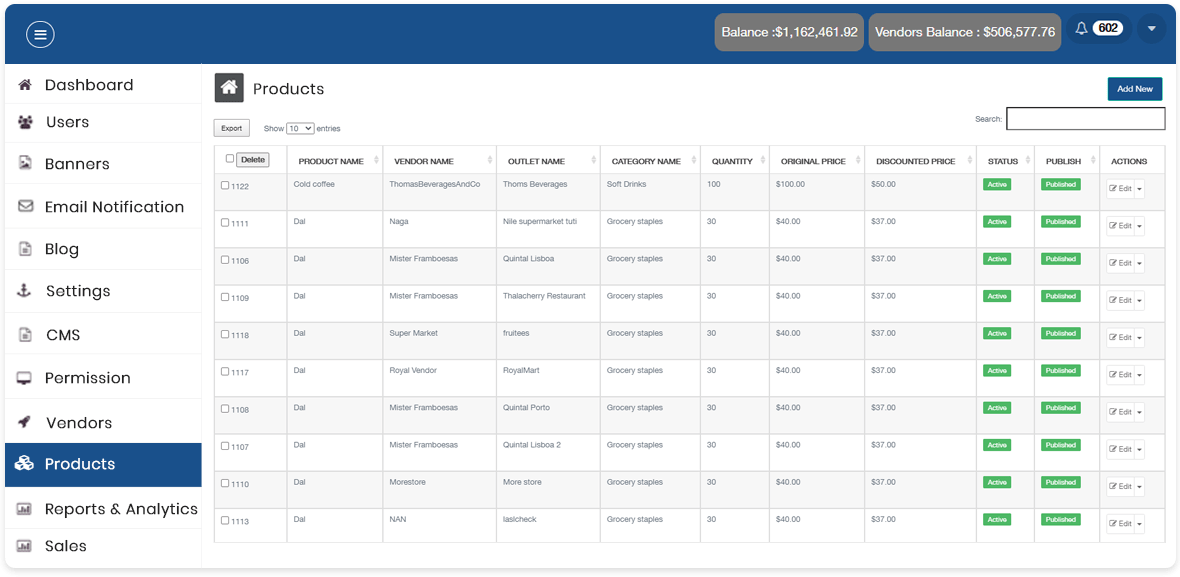Click the Export button
The width and height of the screenshot is (1180, 577).
(x=232, y=128)
